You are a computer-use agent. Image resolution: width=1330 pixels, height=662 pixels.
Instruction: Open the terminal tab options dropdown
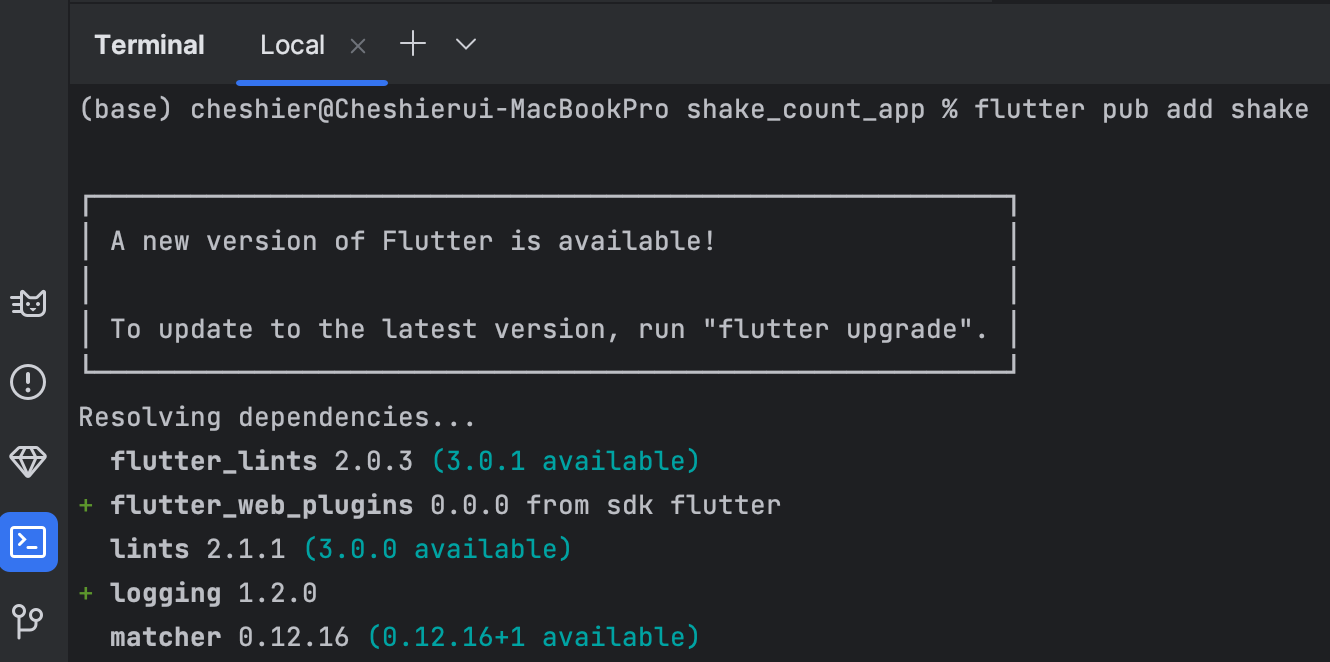click(465, 44)
